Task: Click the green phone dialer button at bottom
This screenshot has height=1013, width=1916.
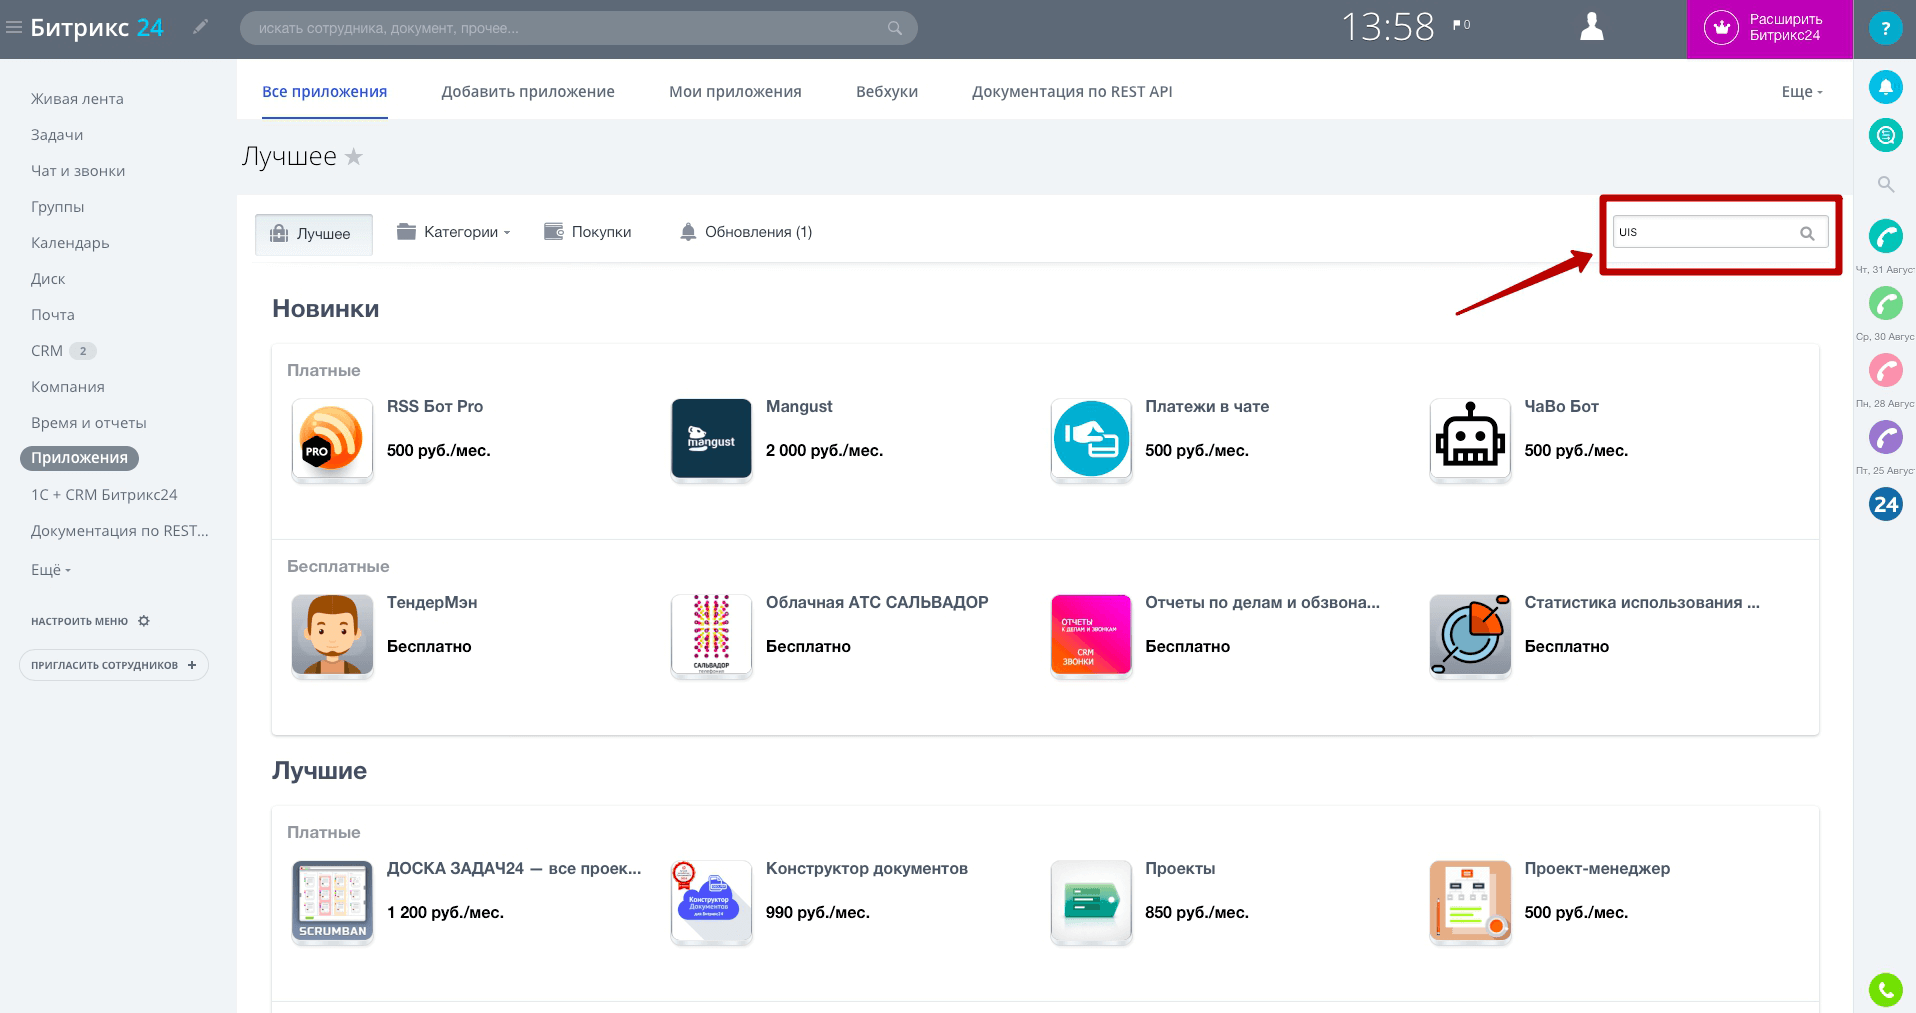Action: coord(1885,990)
